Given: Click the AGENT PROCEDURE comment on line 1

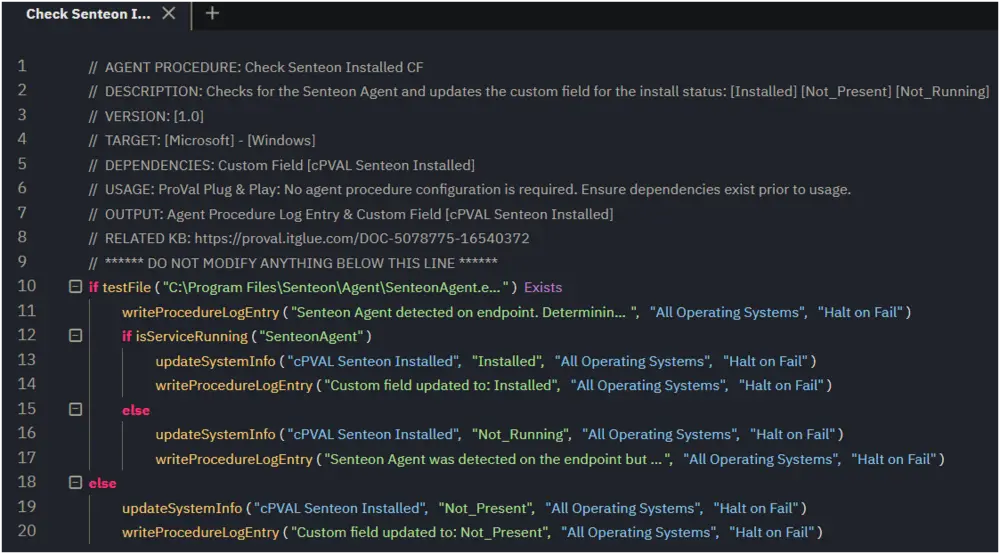Looking at the screenshot, I should pos(256,67).
